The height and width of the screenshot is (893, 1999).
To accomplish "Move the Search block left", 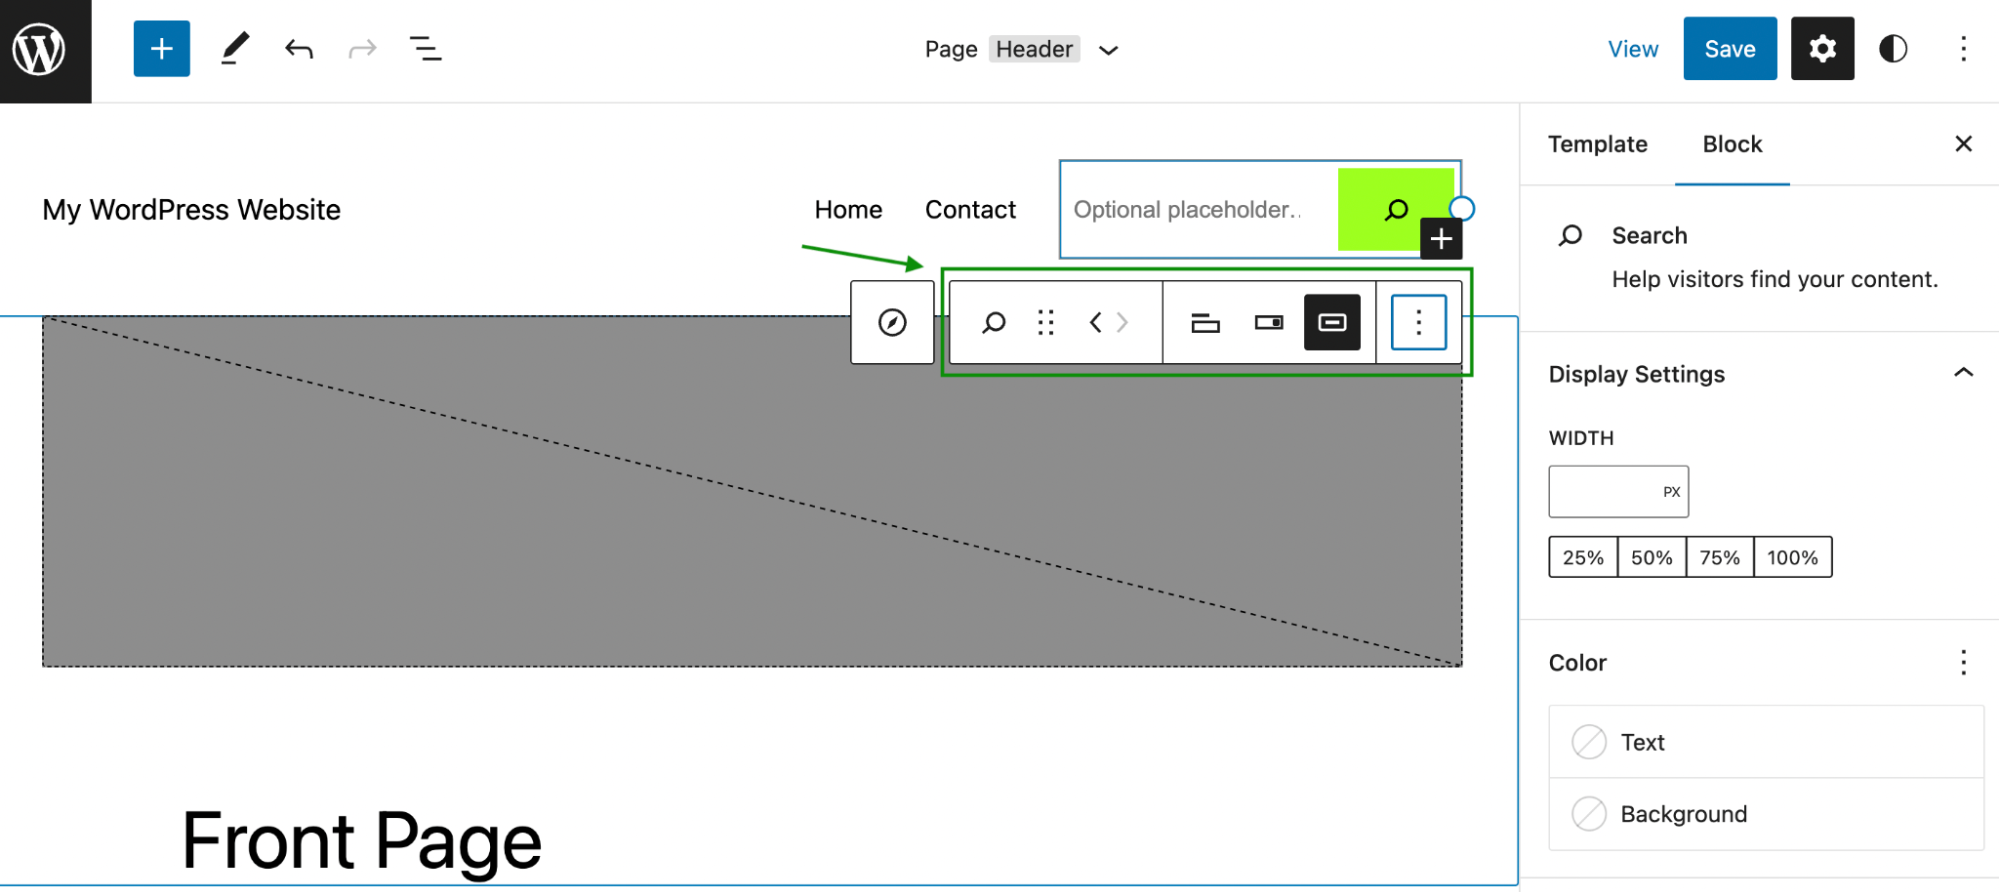I will (1095, 322).
